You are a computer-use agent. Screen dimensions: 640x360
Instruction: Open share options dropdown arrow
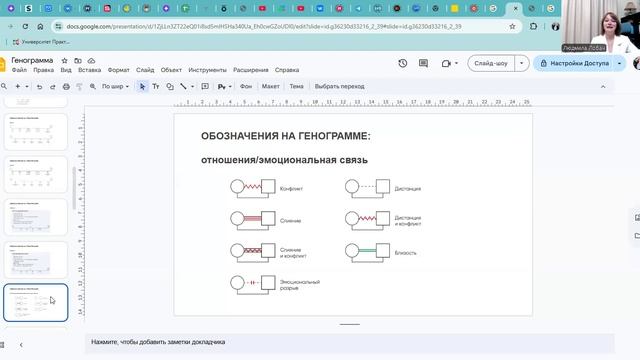pyautogui.click(x=619, y=63)
